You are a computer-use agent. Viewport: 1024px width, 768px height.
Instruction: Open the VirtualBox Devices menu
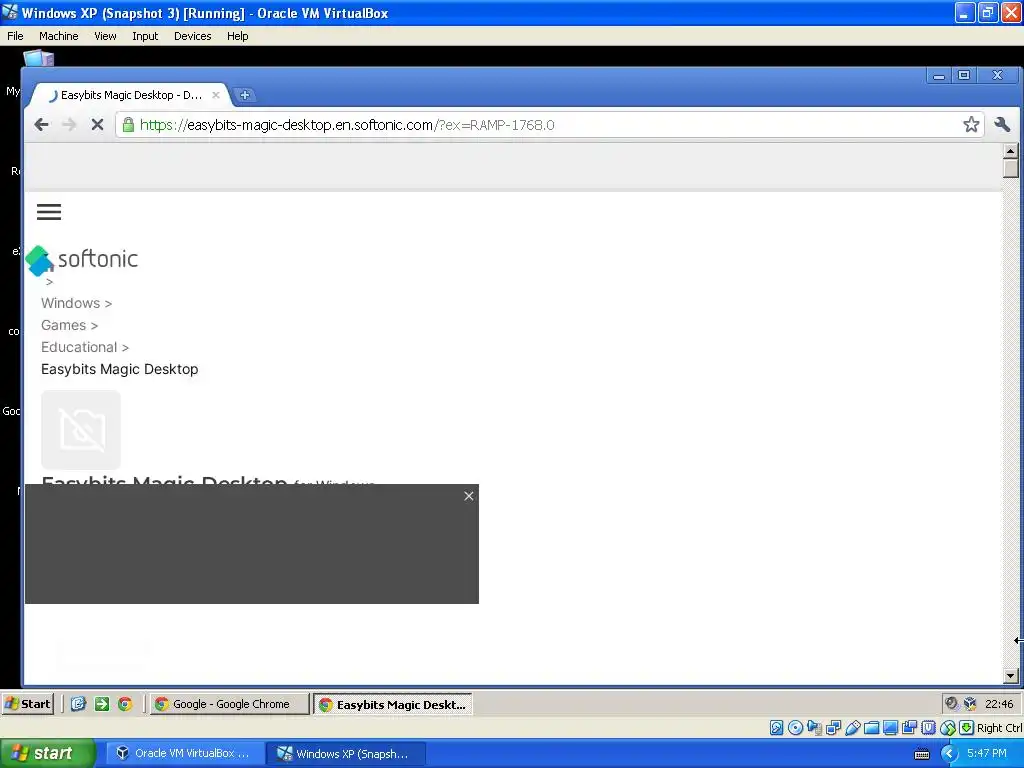tap(193, 36)
